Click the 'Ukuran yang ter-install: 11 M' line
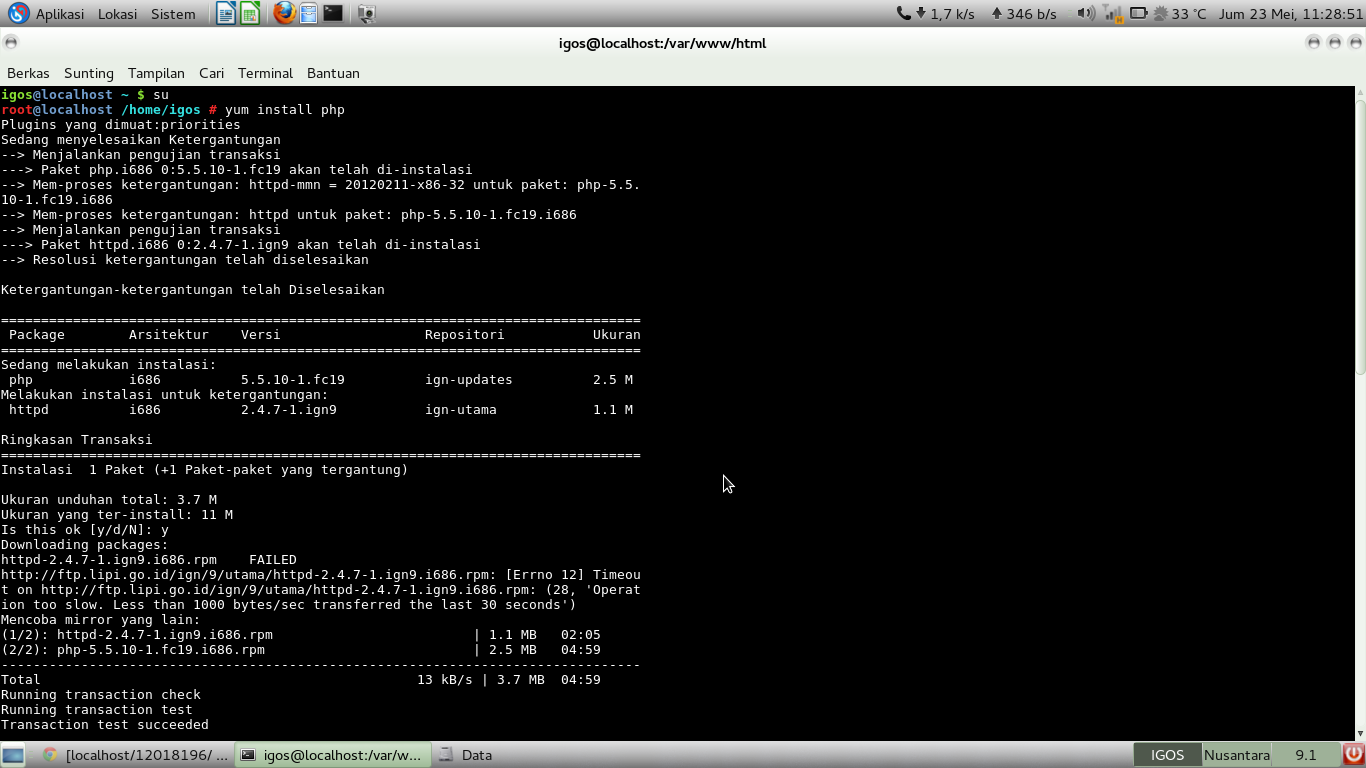 click(x=117, y=515)
